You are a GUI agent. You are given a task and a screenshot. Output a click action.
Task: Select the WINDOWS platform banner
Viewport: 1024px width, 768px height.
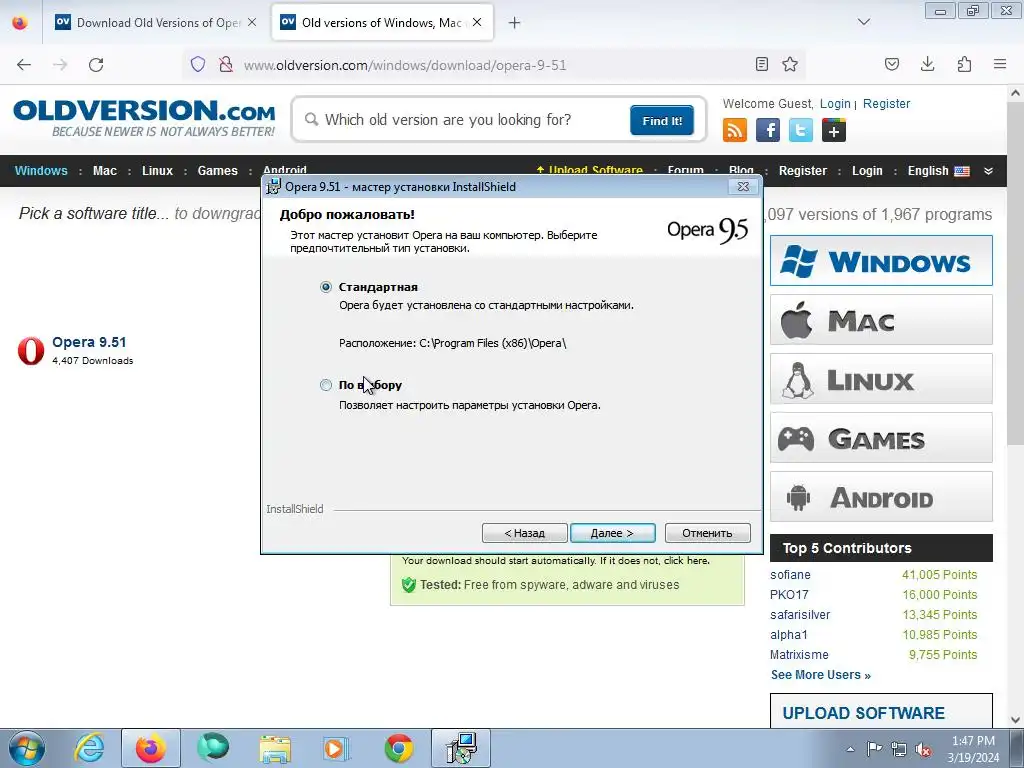pos(881,261)
